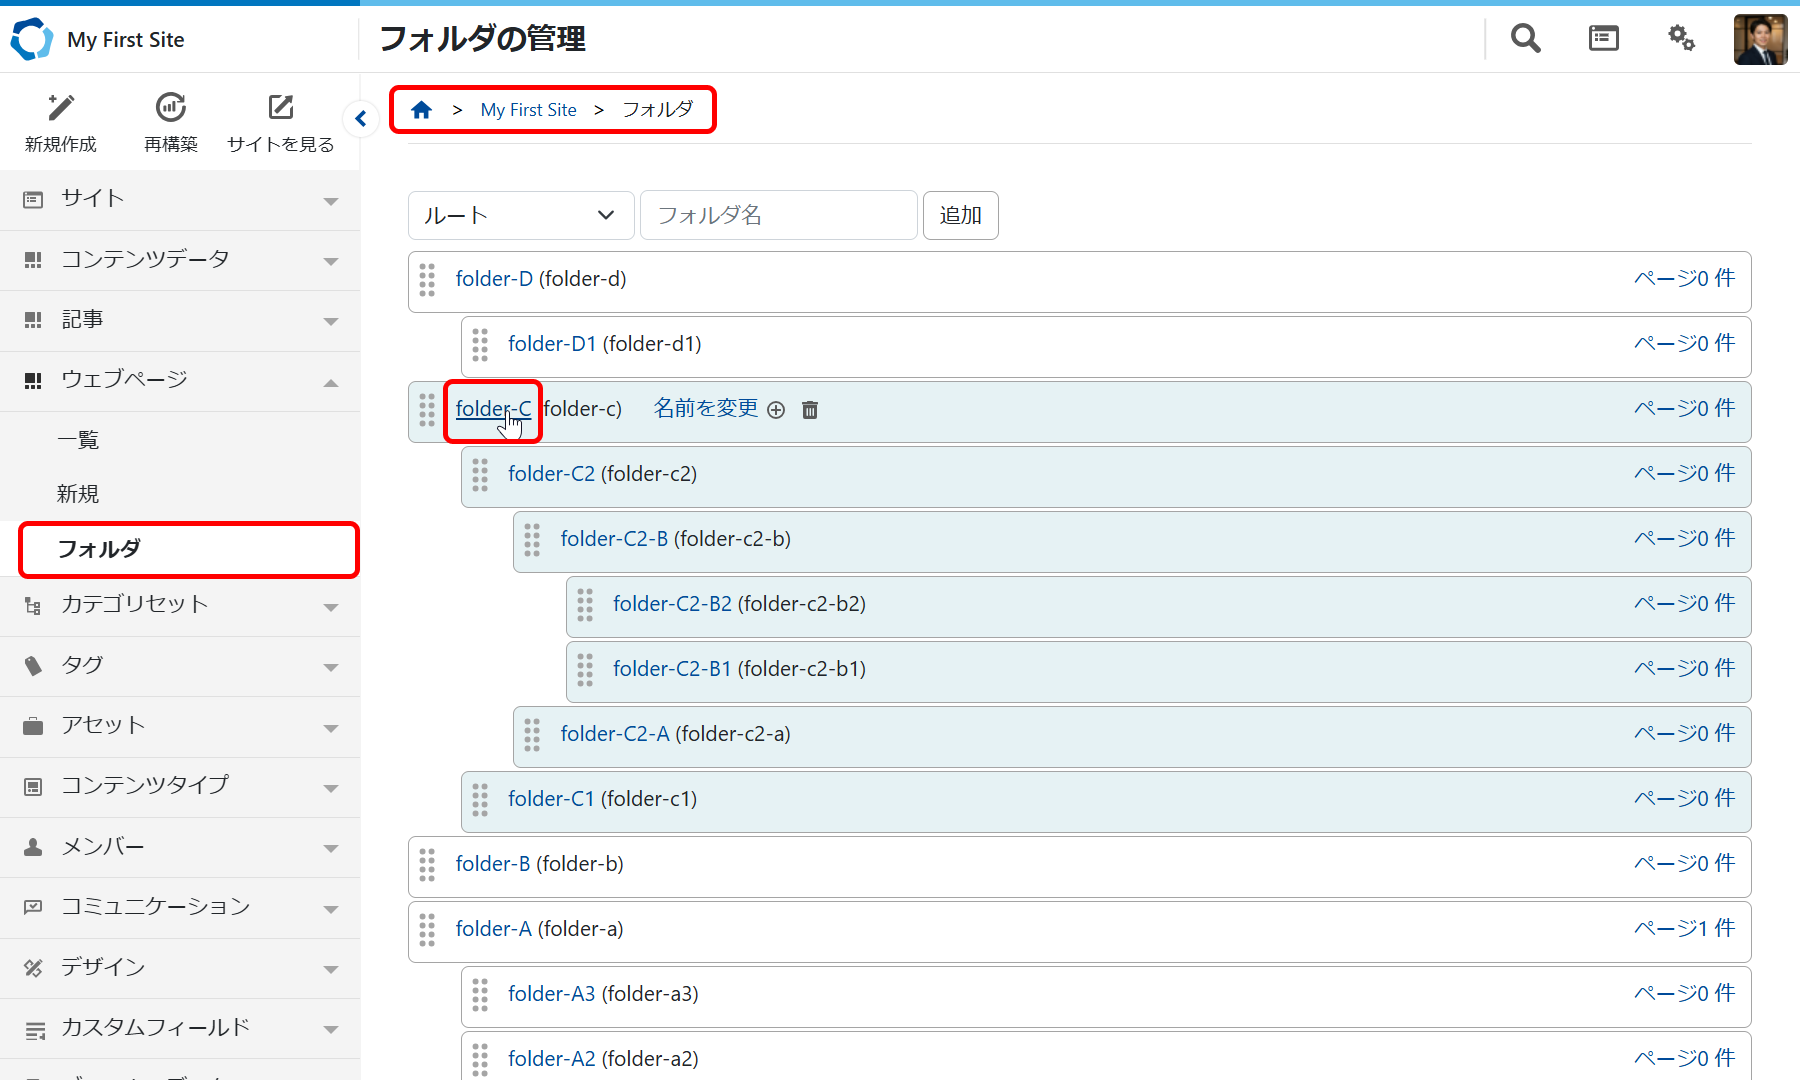Select 一覧 under ウェブページ
The height and width of the screenshot is (1080, 1800).
pyautogui.click(x=78, y=440)
